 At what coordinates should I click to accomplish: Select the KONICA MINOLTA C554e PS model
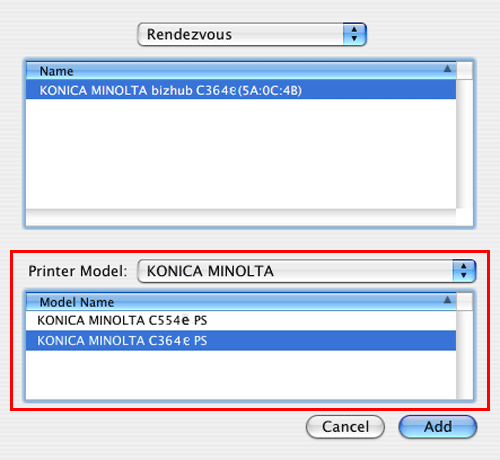tap(241, 320)
